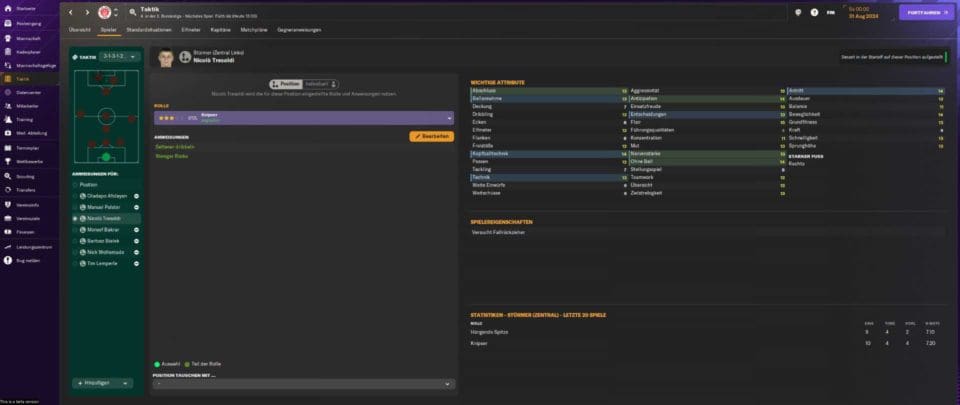Open the Gegneranweisungen tab
This screenshot has height=405, width=960.
click(298, 31)
